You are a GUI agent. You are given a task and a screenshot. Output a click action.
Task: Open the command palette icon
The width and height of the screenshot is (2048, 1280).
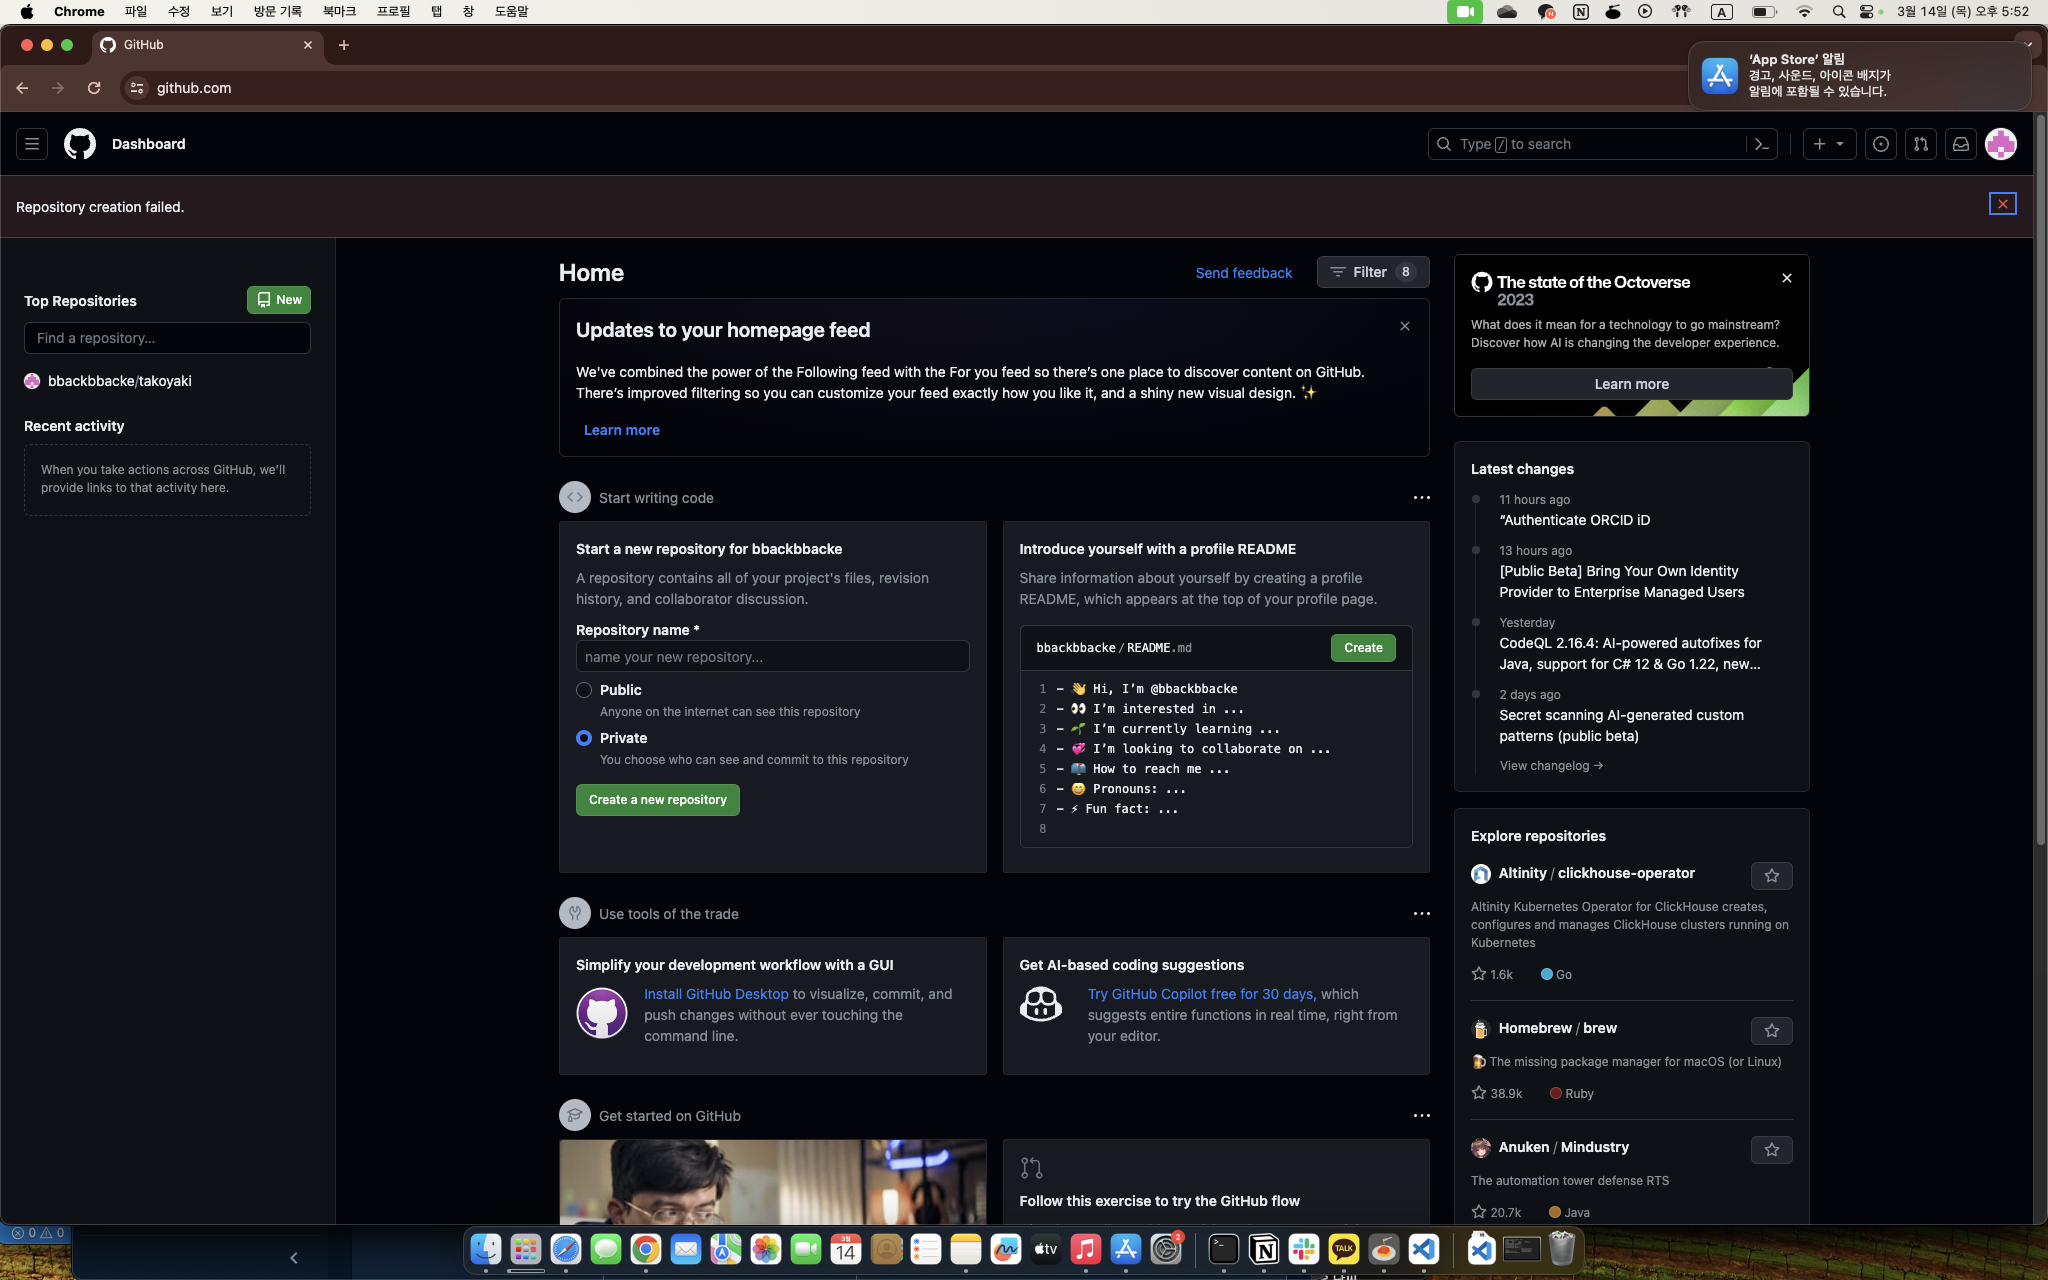click(1762, 144)
